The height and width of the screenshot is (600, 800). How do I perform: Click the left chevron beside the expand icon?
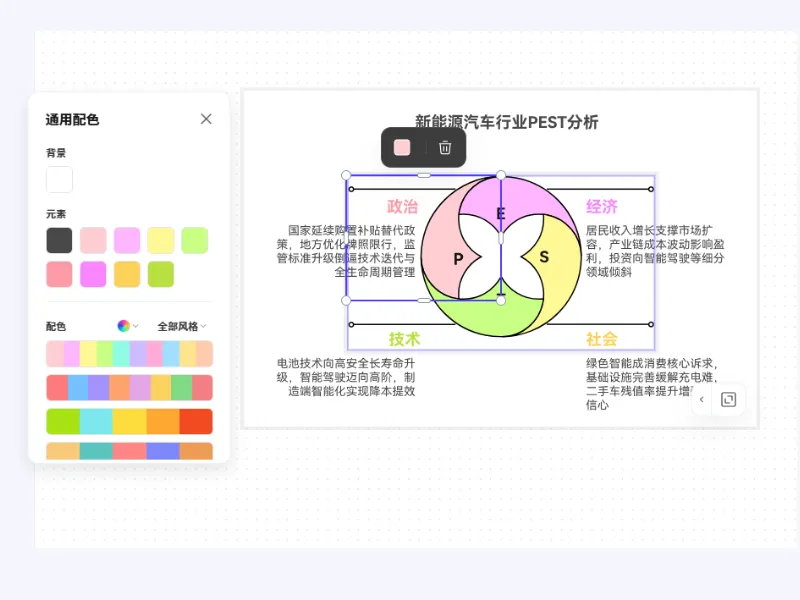tap(702, 400)
